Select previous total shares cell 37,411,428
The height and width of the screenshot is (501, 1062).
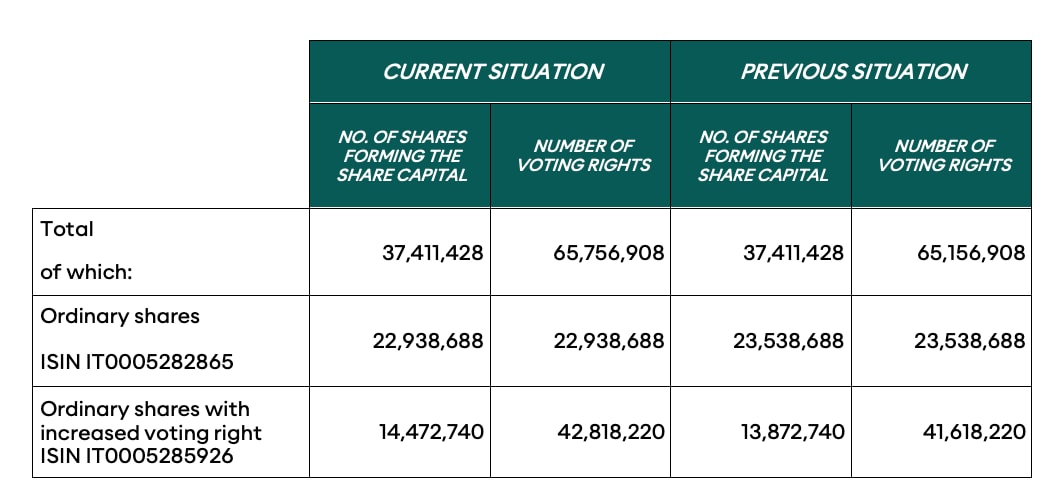click(x=792, y=253)
